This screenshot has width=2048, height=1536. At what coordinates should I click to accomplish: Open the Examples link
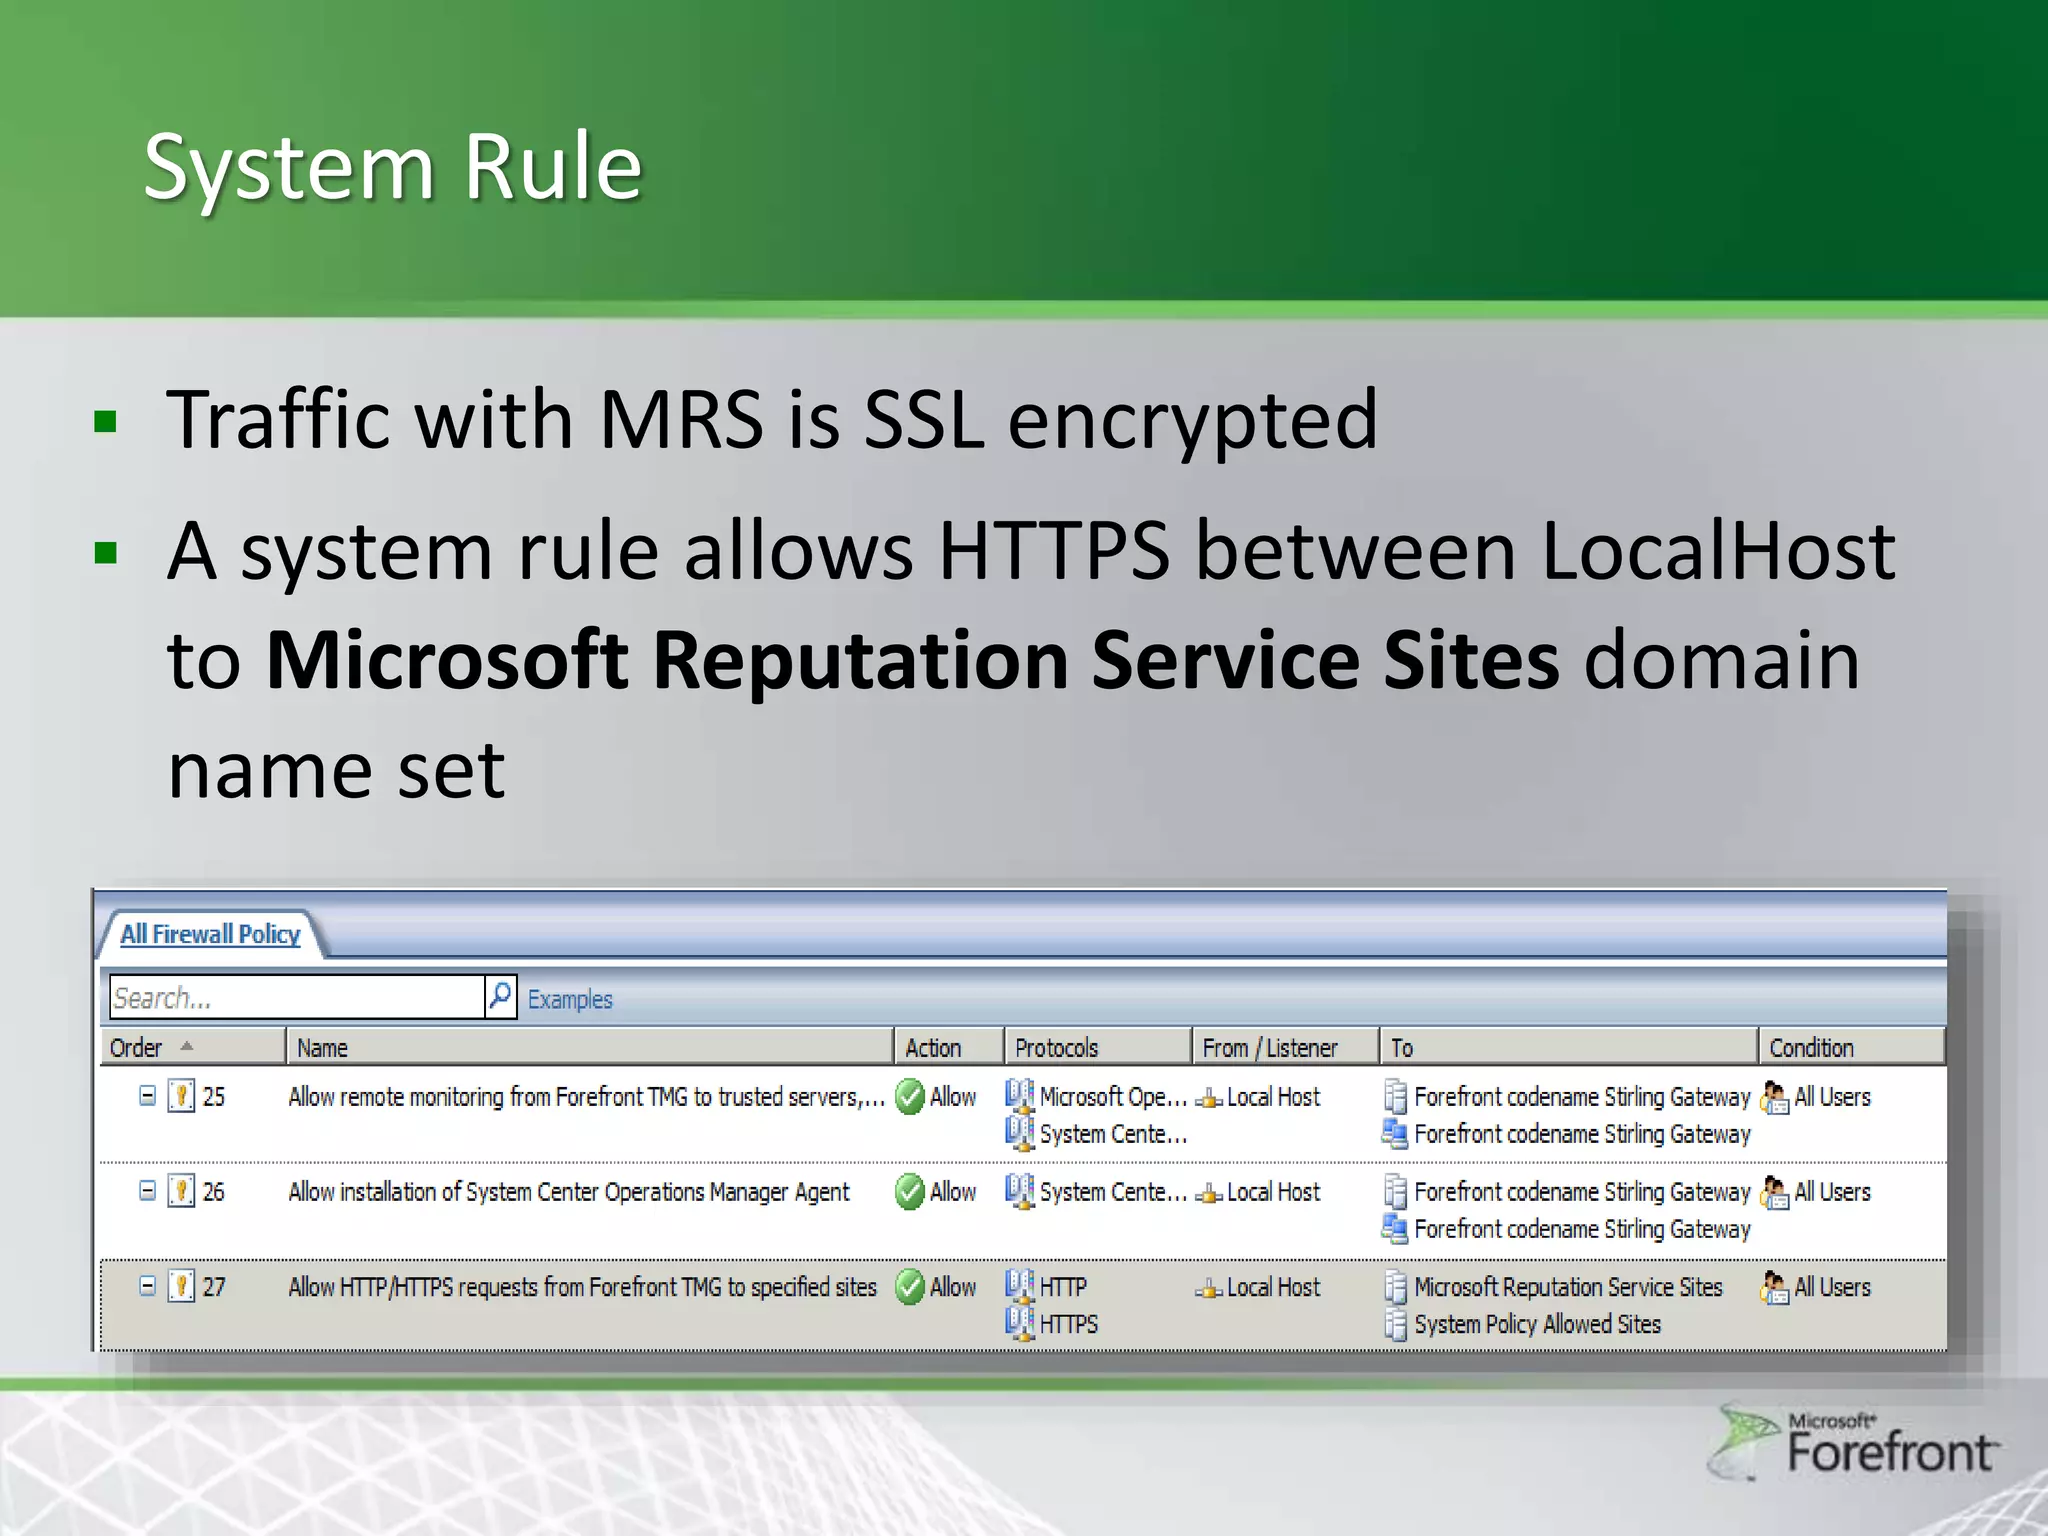[570, 999]
